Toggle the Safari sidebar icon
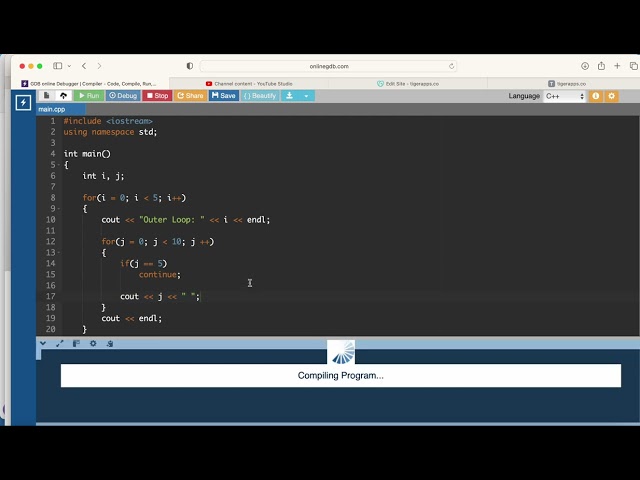 (x=58, y=66)
